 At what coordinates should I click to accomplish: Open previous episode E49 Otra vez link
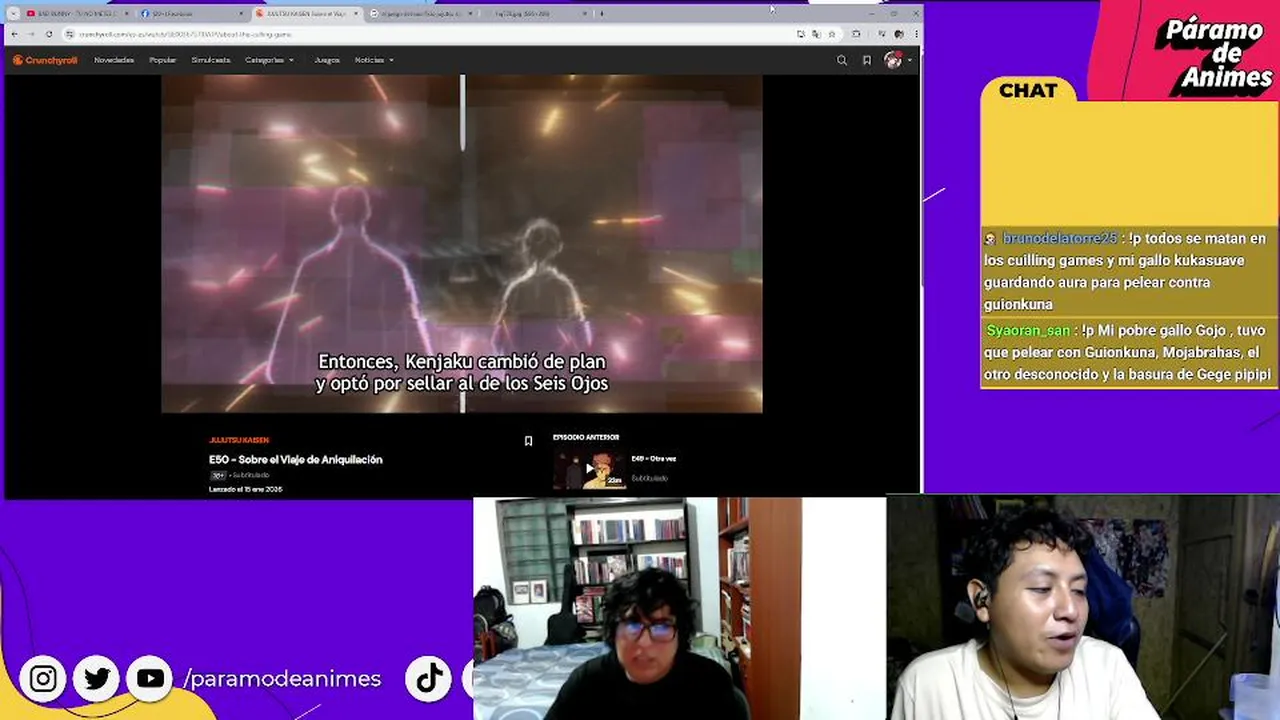654,459
